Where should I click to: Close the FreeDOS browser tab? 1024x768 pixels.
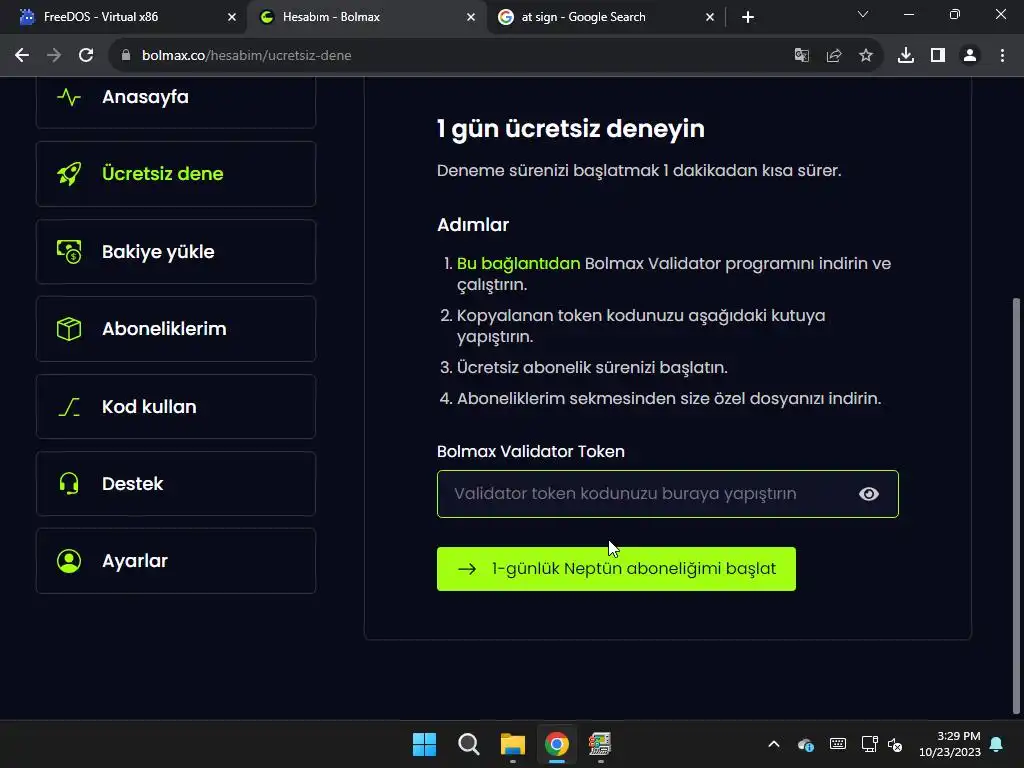tap(232, 17)
